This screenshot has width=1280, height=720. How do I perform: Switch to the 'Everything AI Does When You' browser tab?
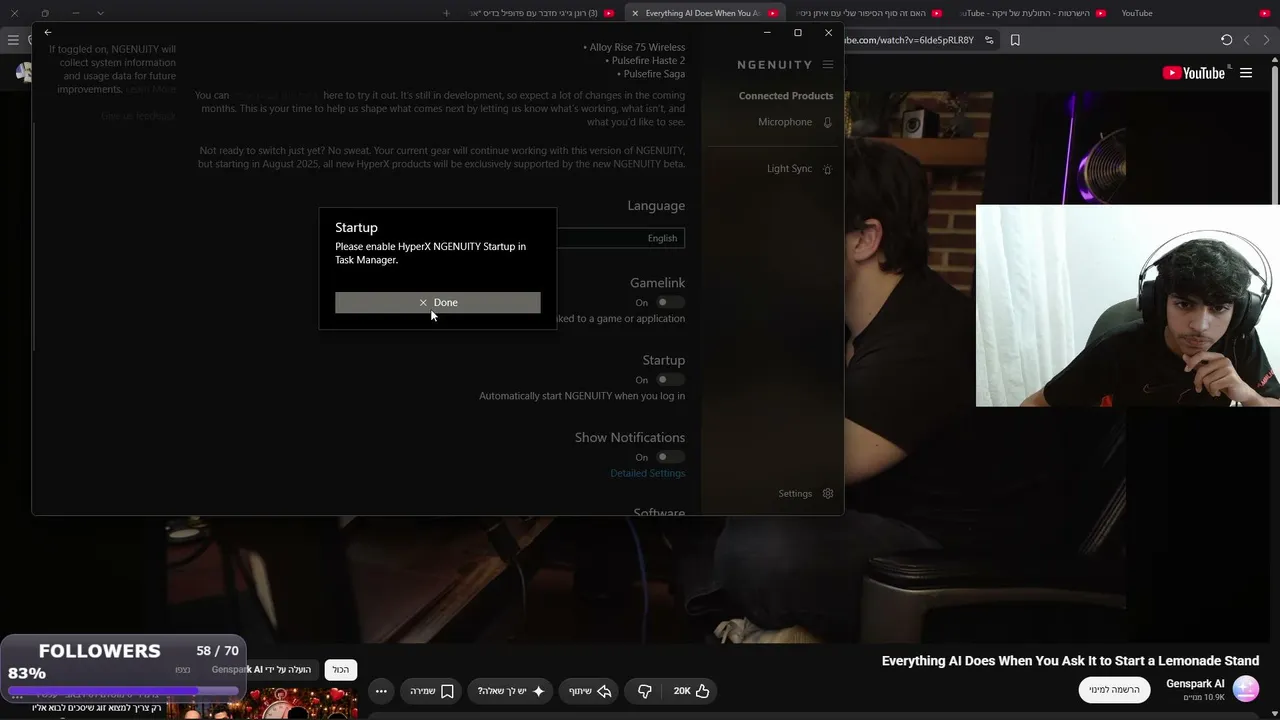click(x=704, y=13)
